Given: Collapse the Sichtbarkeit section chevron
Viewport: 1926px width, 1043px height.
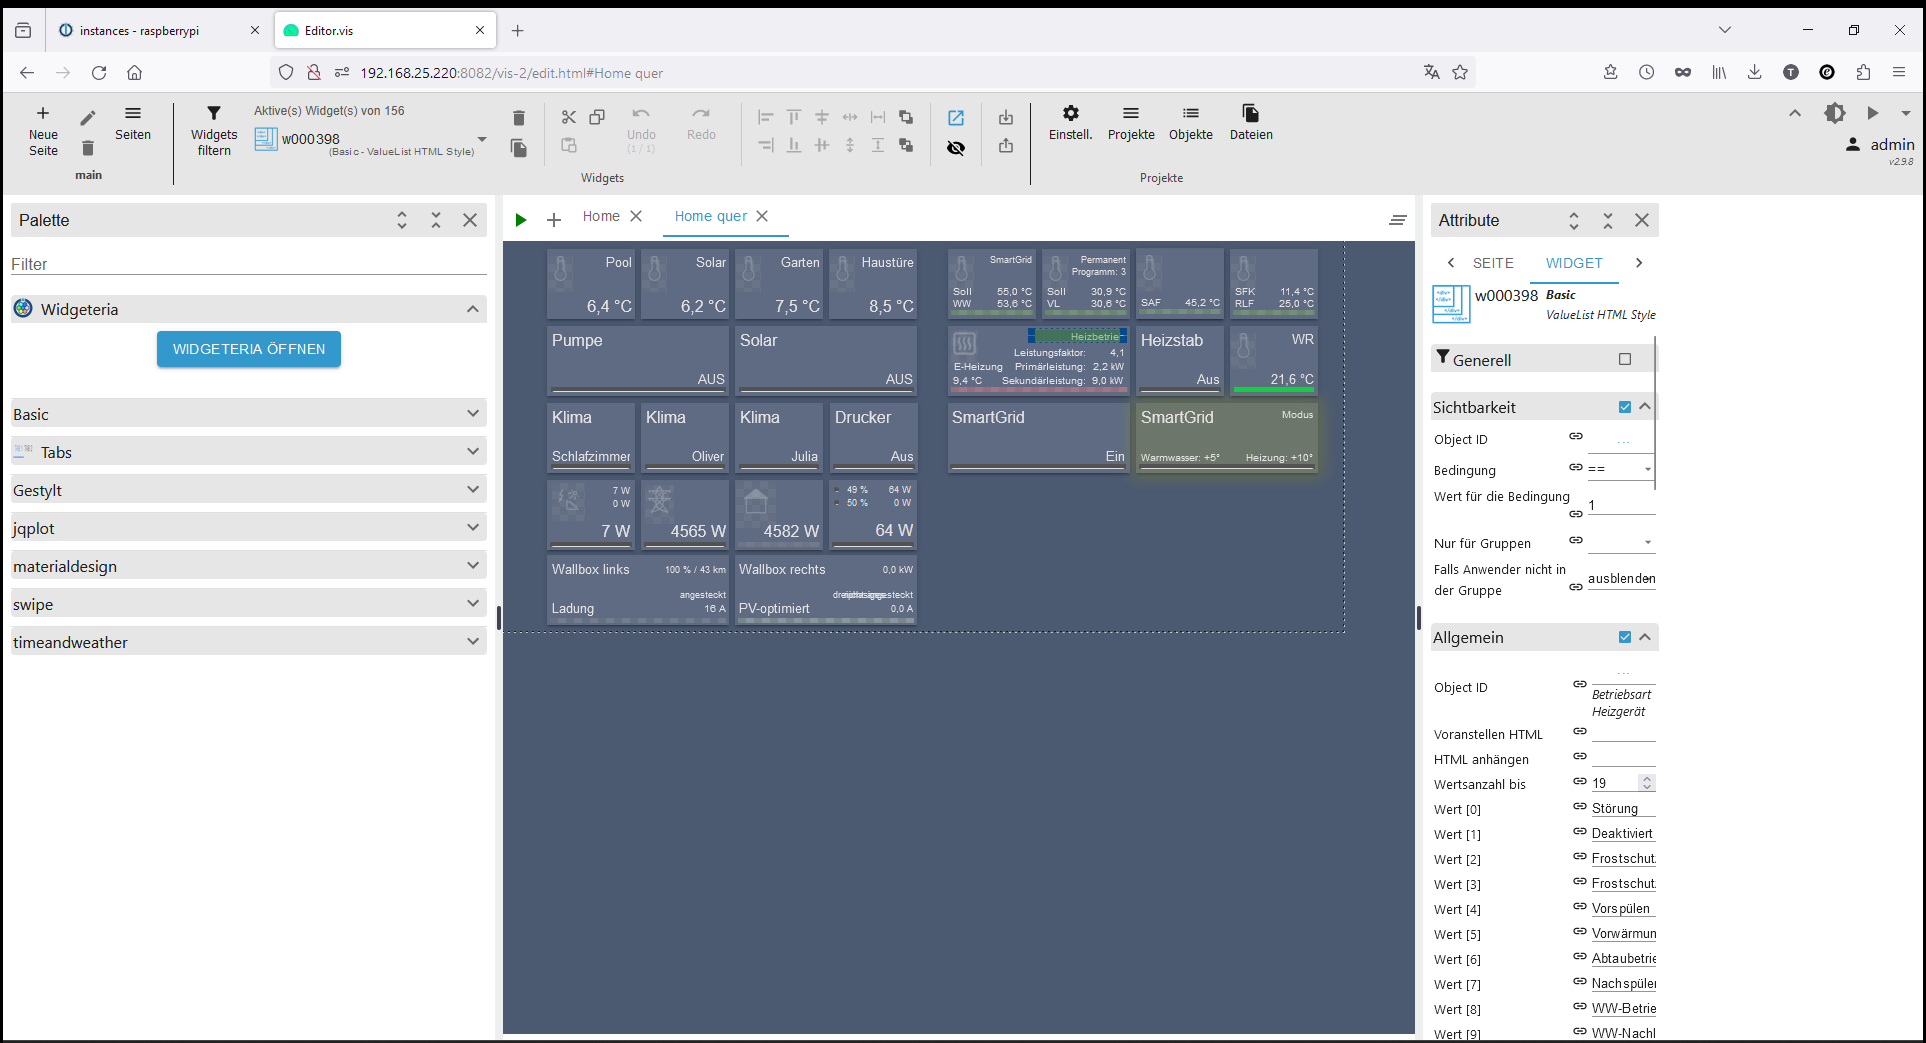Looking at the screenshot, I should pyautogui.click(x=1645, y=406).
